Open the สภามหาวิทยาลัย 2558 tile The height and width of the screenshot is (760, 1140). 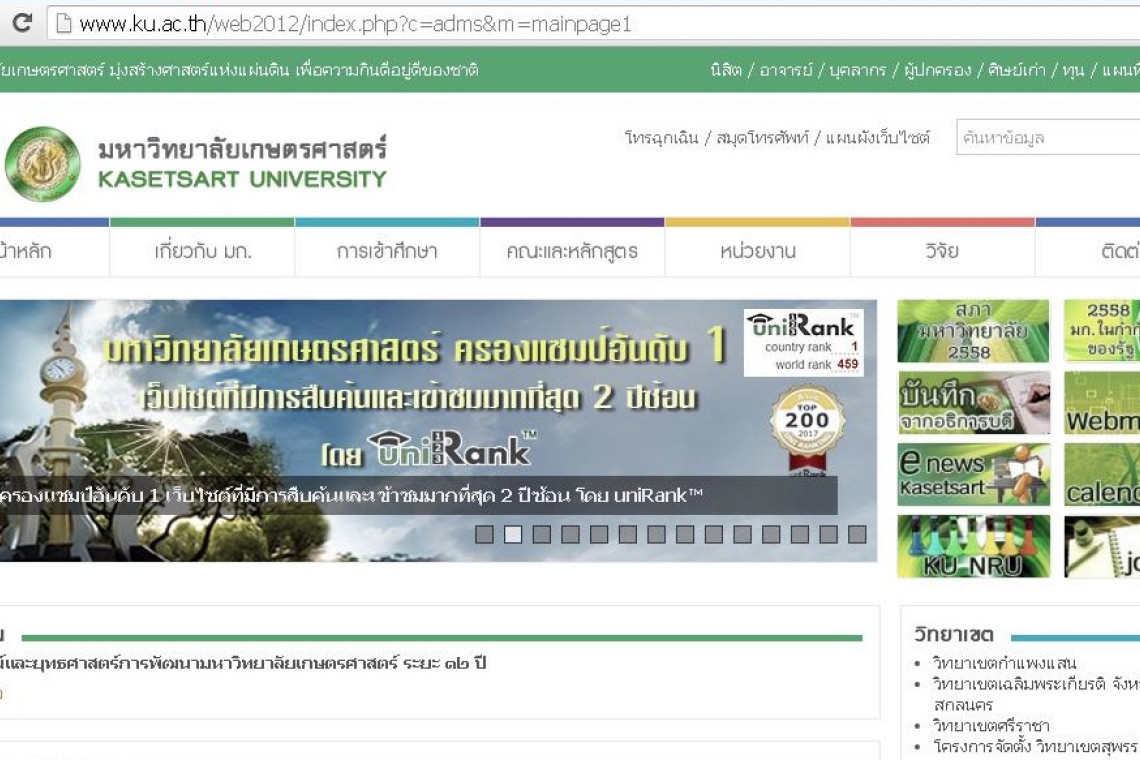(972, 331)
